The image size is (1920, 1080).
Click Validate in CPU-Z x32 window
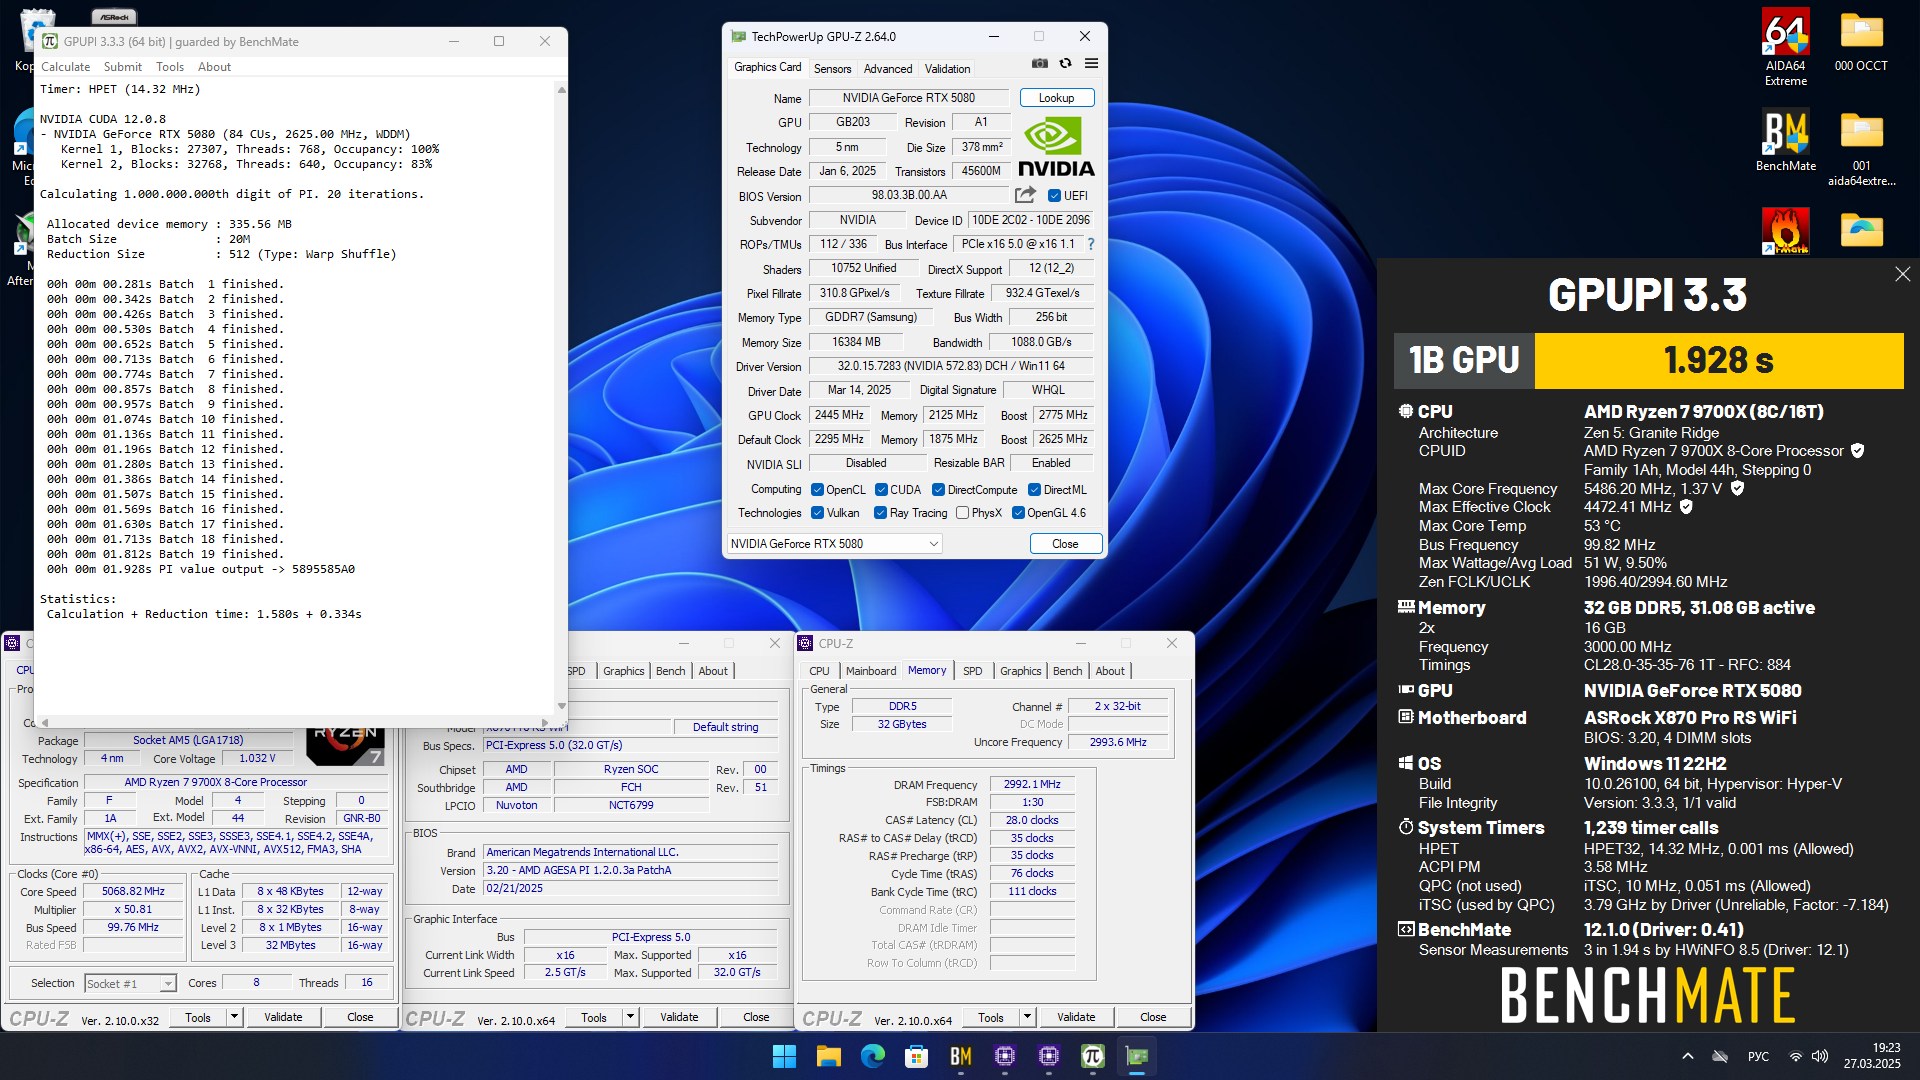pyautogui.click(x=283, y=1017)
